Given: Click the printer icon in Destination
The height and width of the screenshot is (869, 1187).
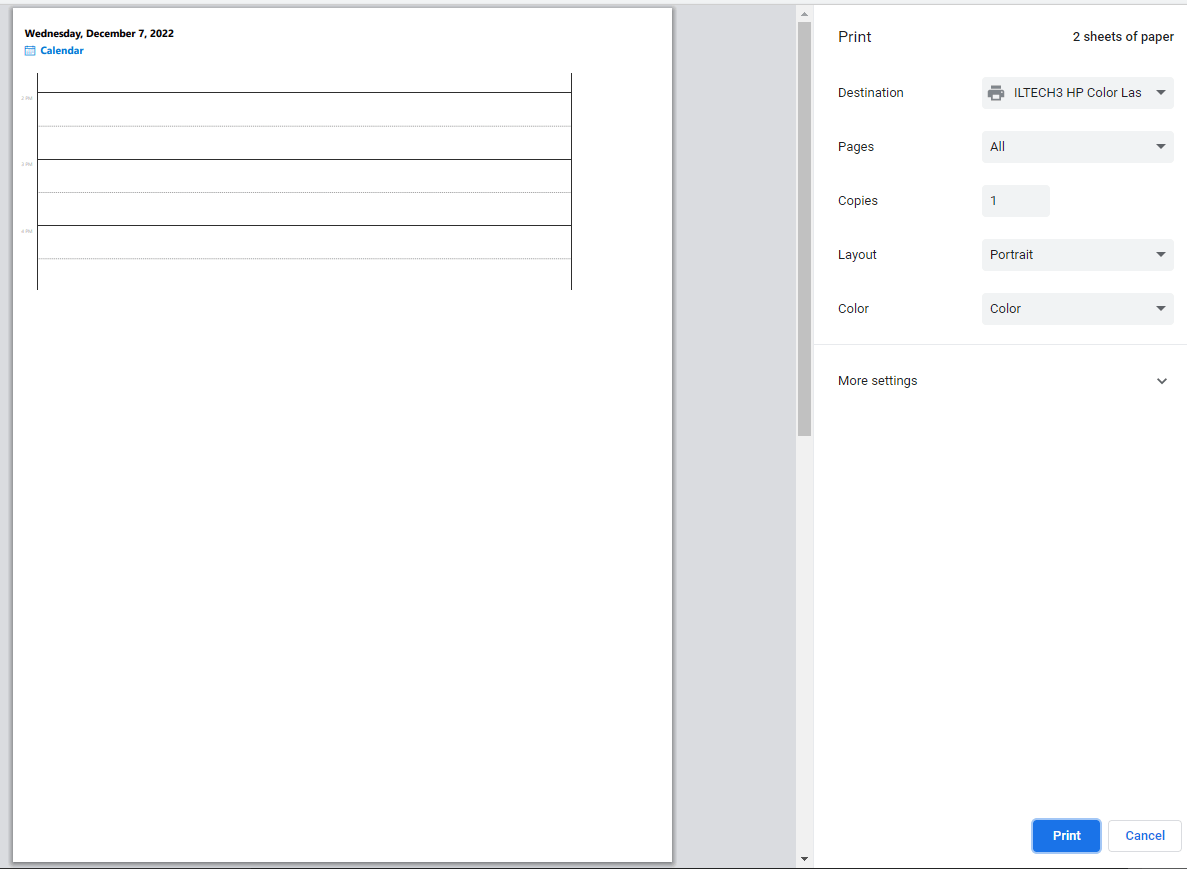Looking at the screenshot, I should 995,93.
